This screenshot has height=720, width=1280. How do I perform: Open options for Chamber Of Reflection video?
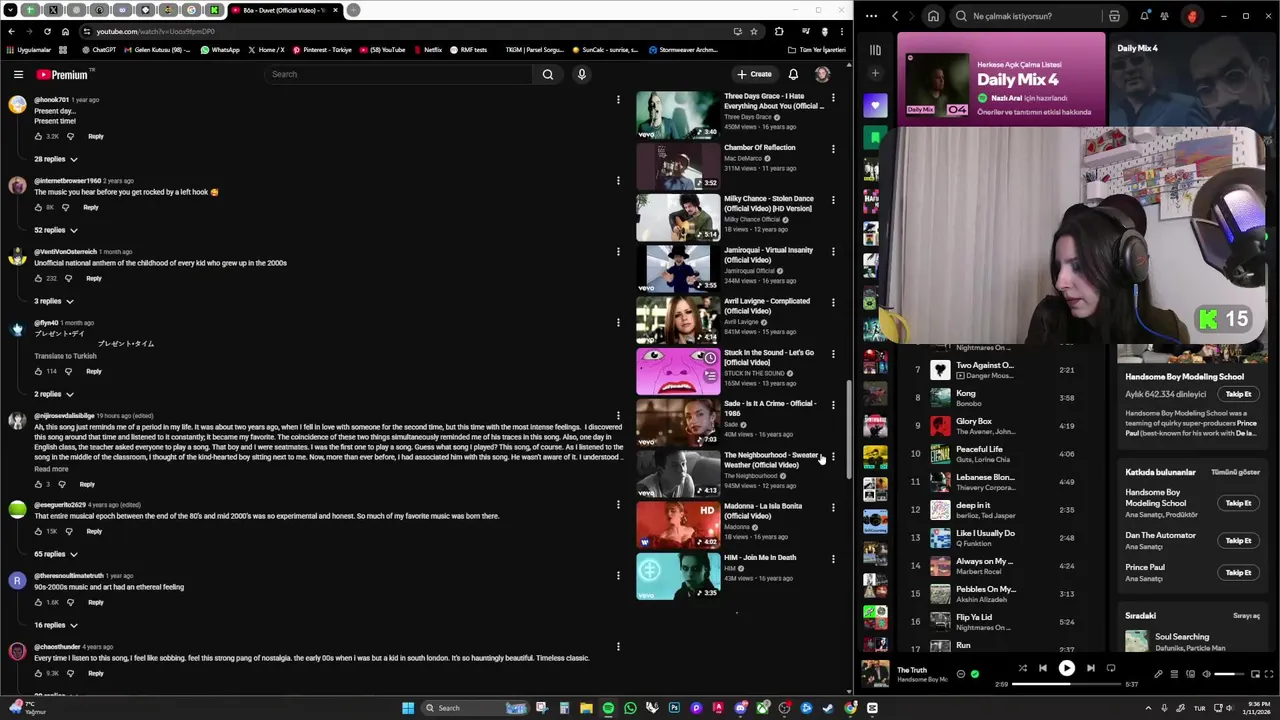click(833, 149)
